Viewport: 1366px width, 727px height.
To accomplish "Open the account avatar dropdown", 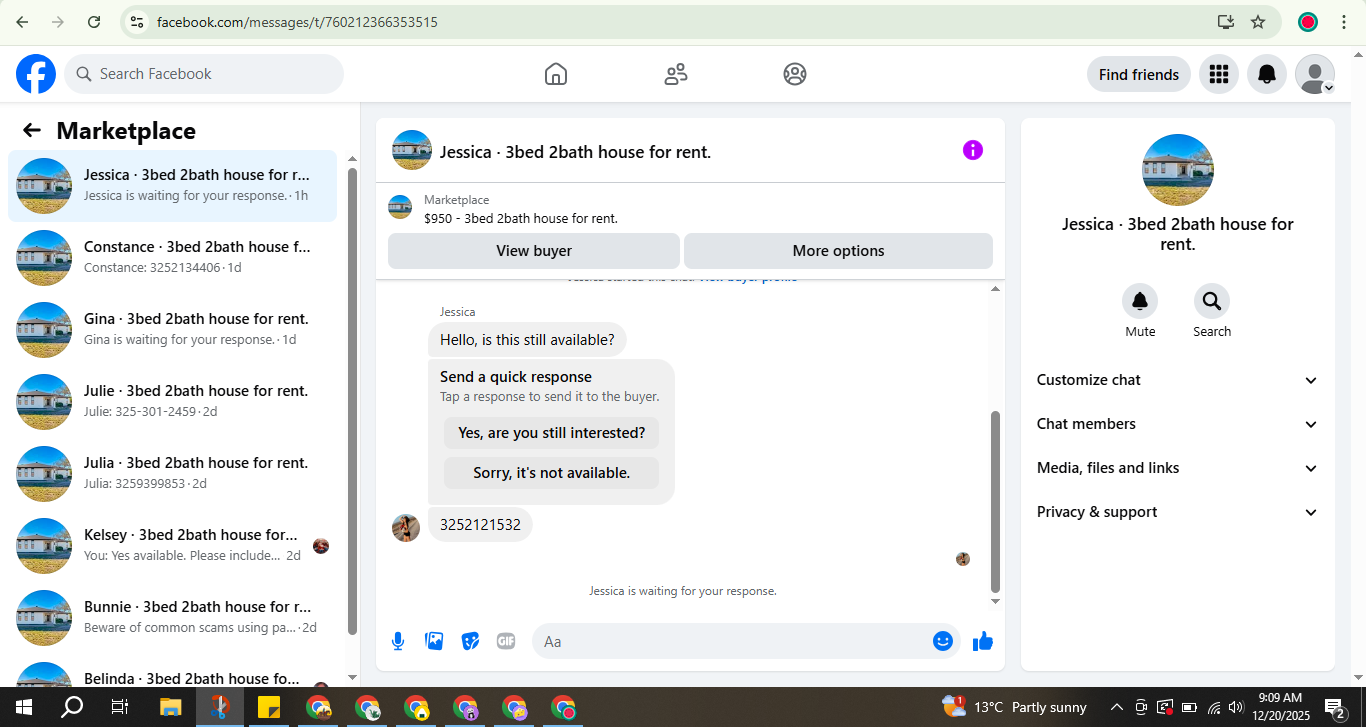I will coord(1315,74).
